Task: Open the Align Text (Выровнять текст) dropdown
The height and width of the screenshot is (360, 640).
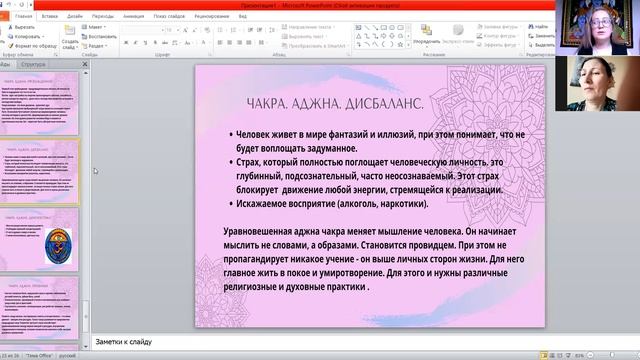Action: click(x=304, y=36)
